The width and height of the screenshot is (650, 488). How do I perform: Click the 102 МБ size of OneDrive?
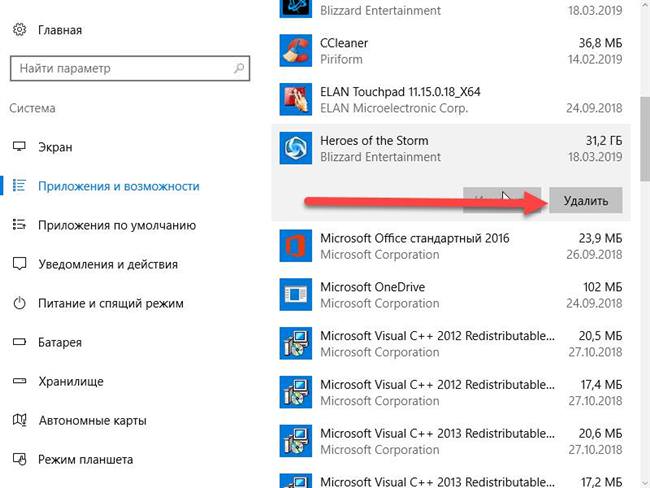[603, 287]
